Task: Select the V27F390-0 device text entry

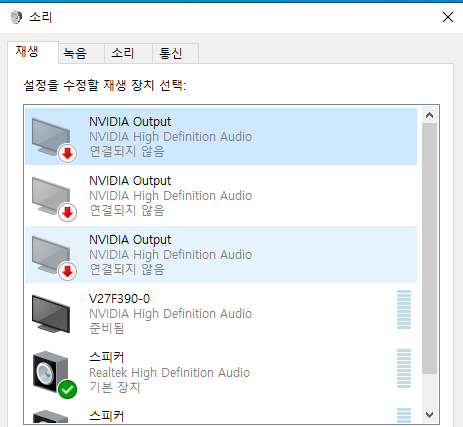Action: pyautogui.click(x=221, y=314)
